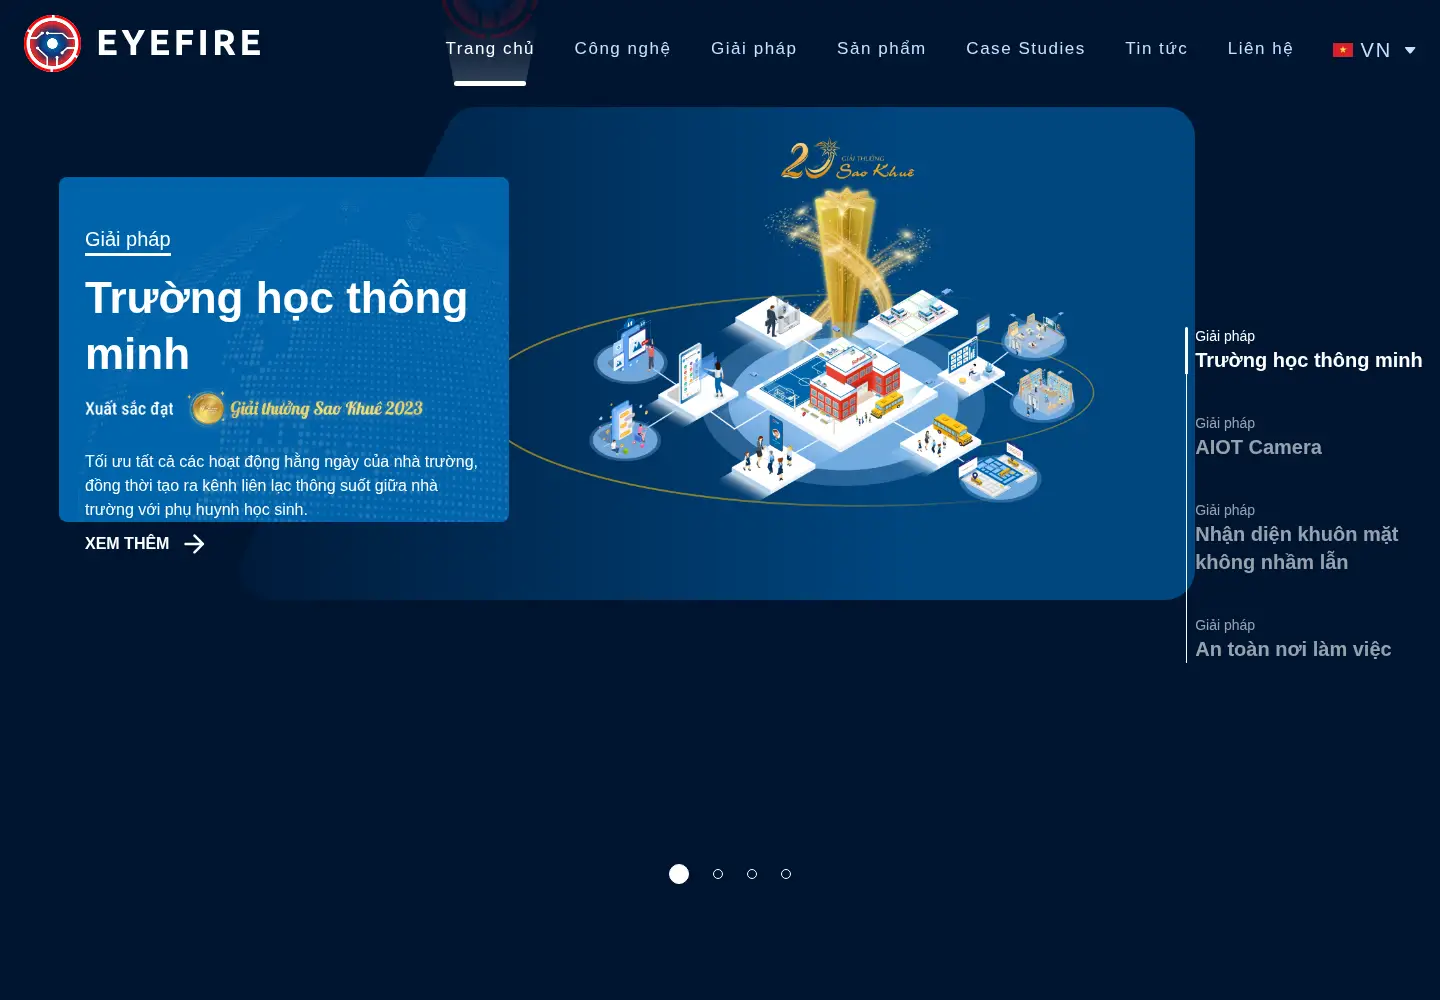Click the EYEFIRE eye logo icon

tap(52, 43)
